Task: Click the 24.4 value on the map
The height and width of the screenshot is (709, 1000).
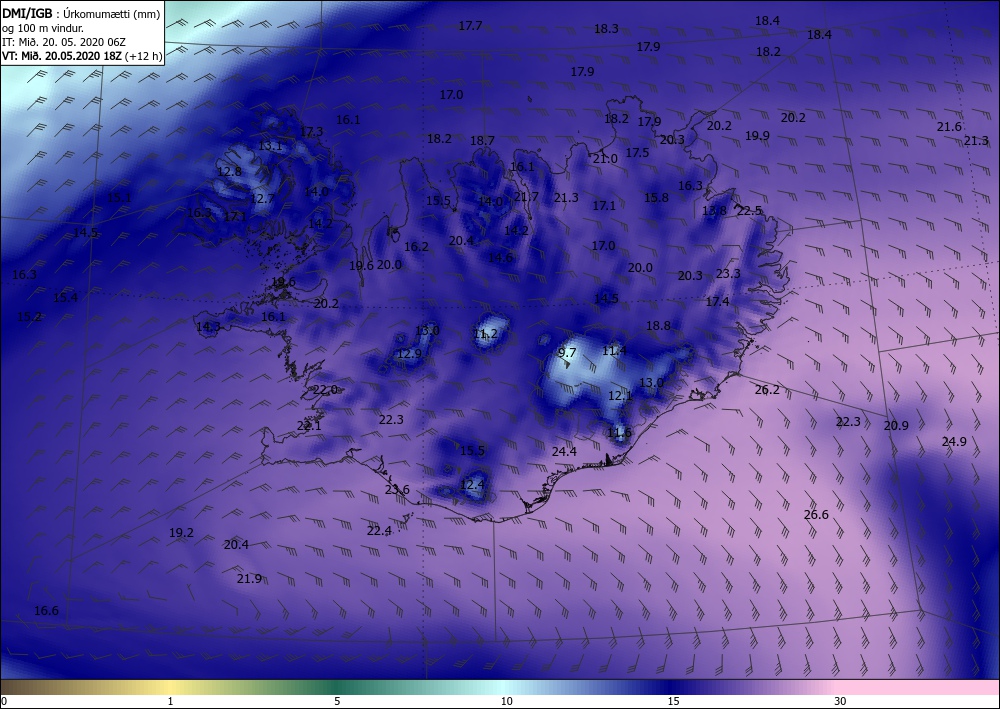Action: pos(564,451)
